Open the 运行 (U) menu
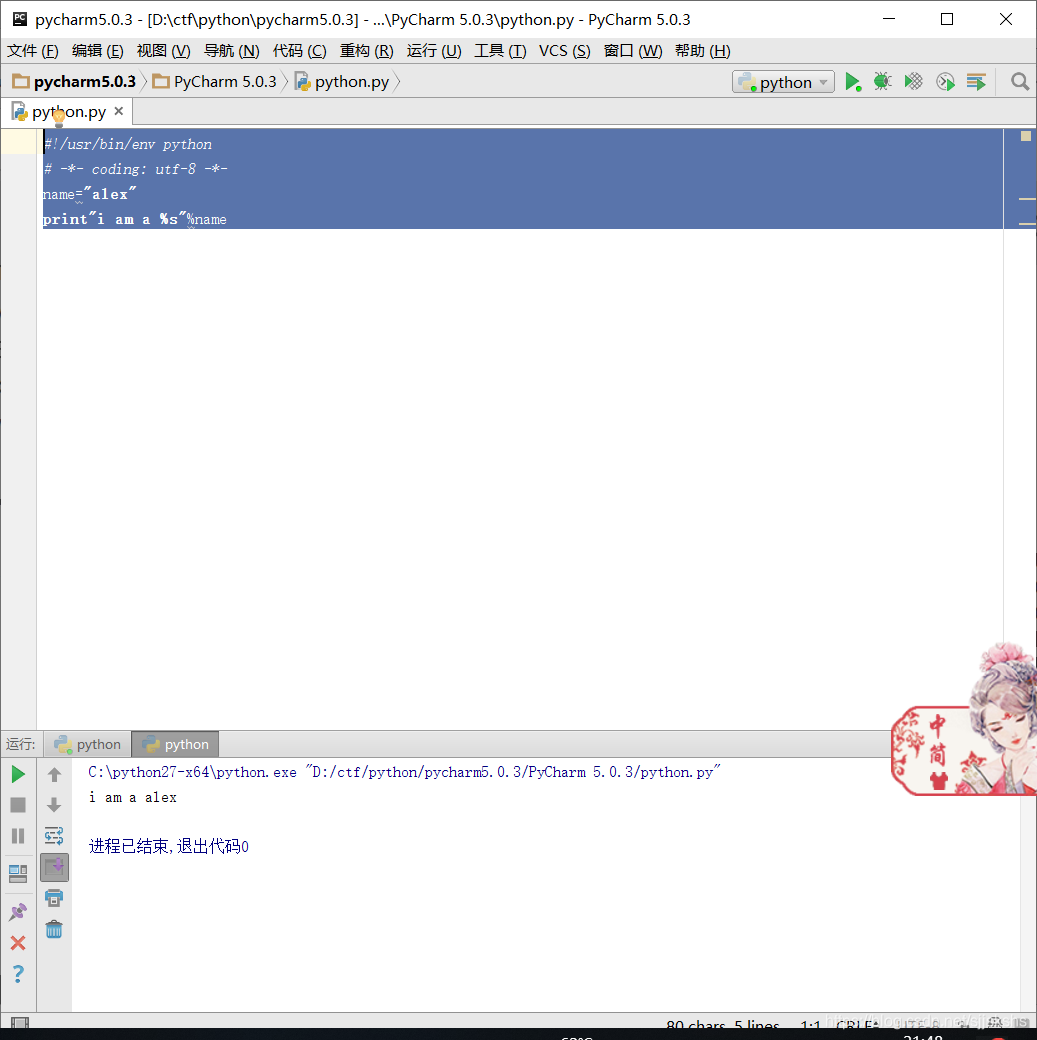 pos(434,51)
